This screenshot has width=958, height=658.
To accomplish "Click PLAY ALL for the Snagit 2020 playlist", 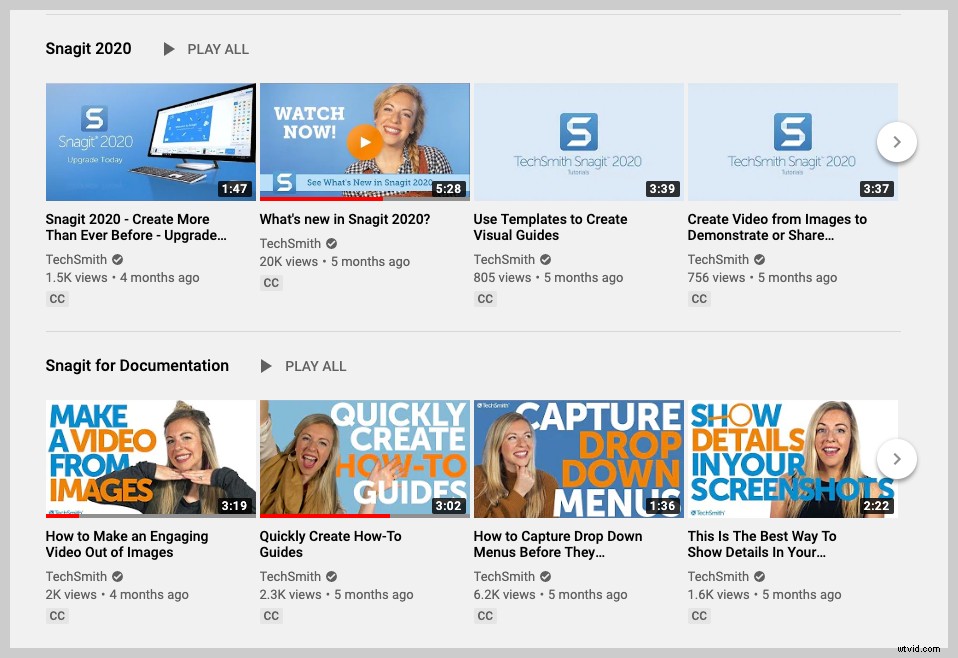I will tap(218, 48).
